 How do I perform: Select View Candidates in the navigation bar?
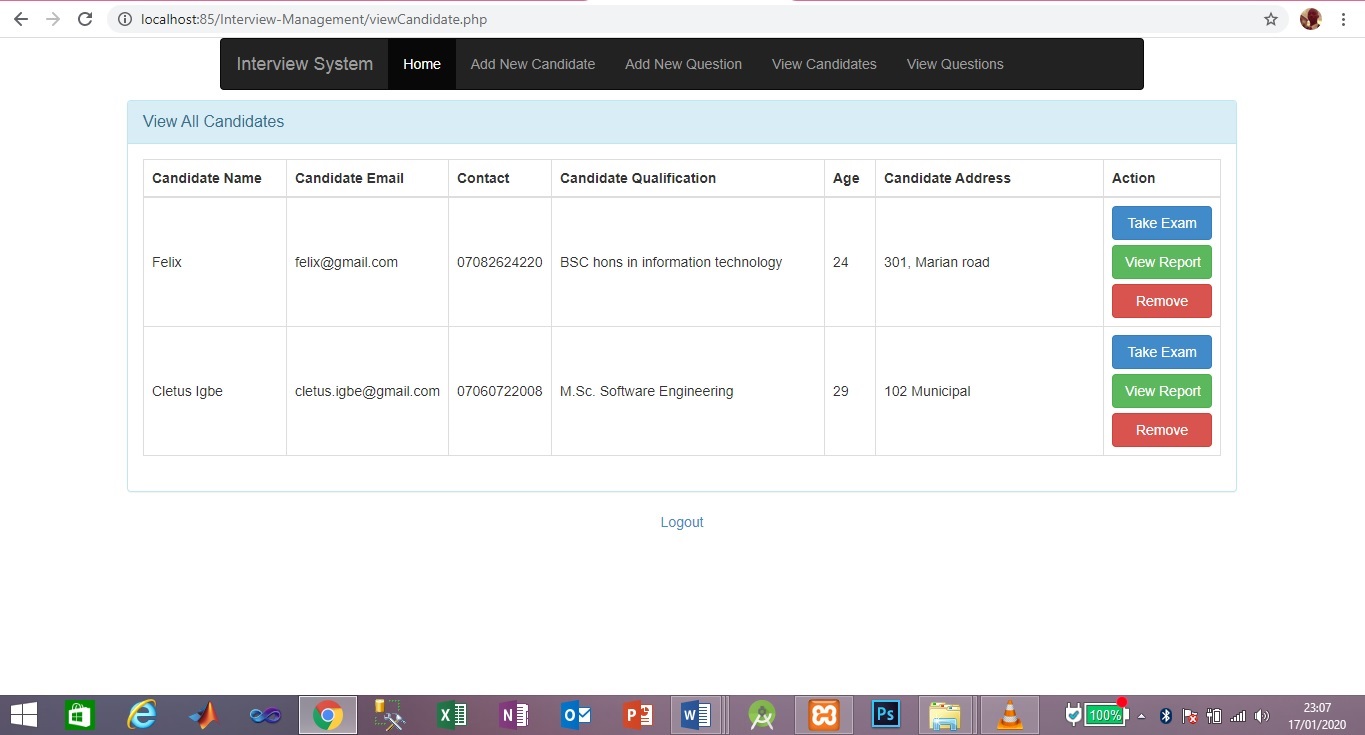(x=824, y=63)
